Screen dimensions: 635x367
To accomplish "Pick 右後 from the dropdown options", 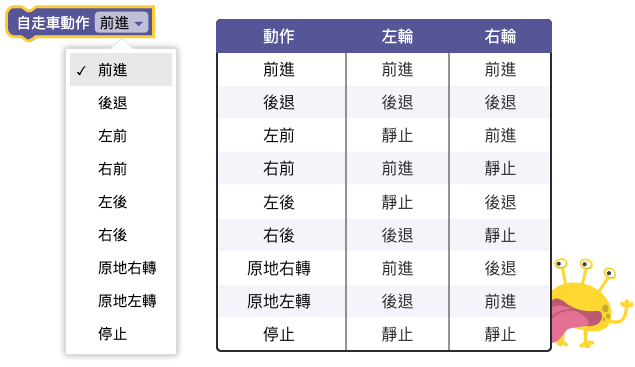I will [121, 235].
